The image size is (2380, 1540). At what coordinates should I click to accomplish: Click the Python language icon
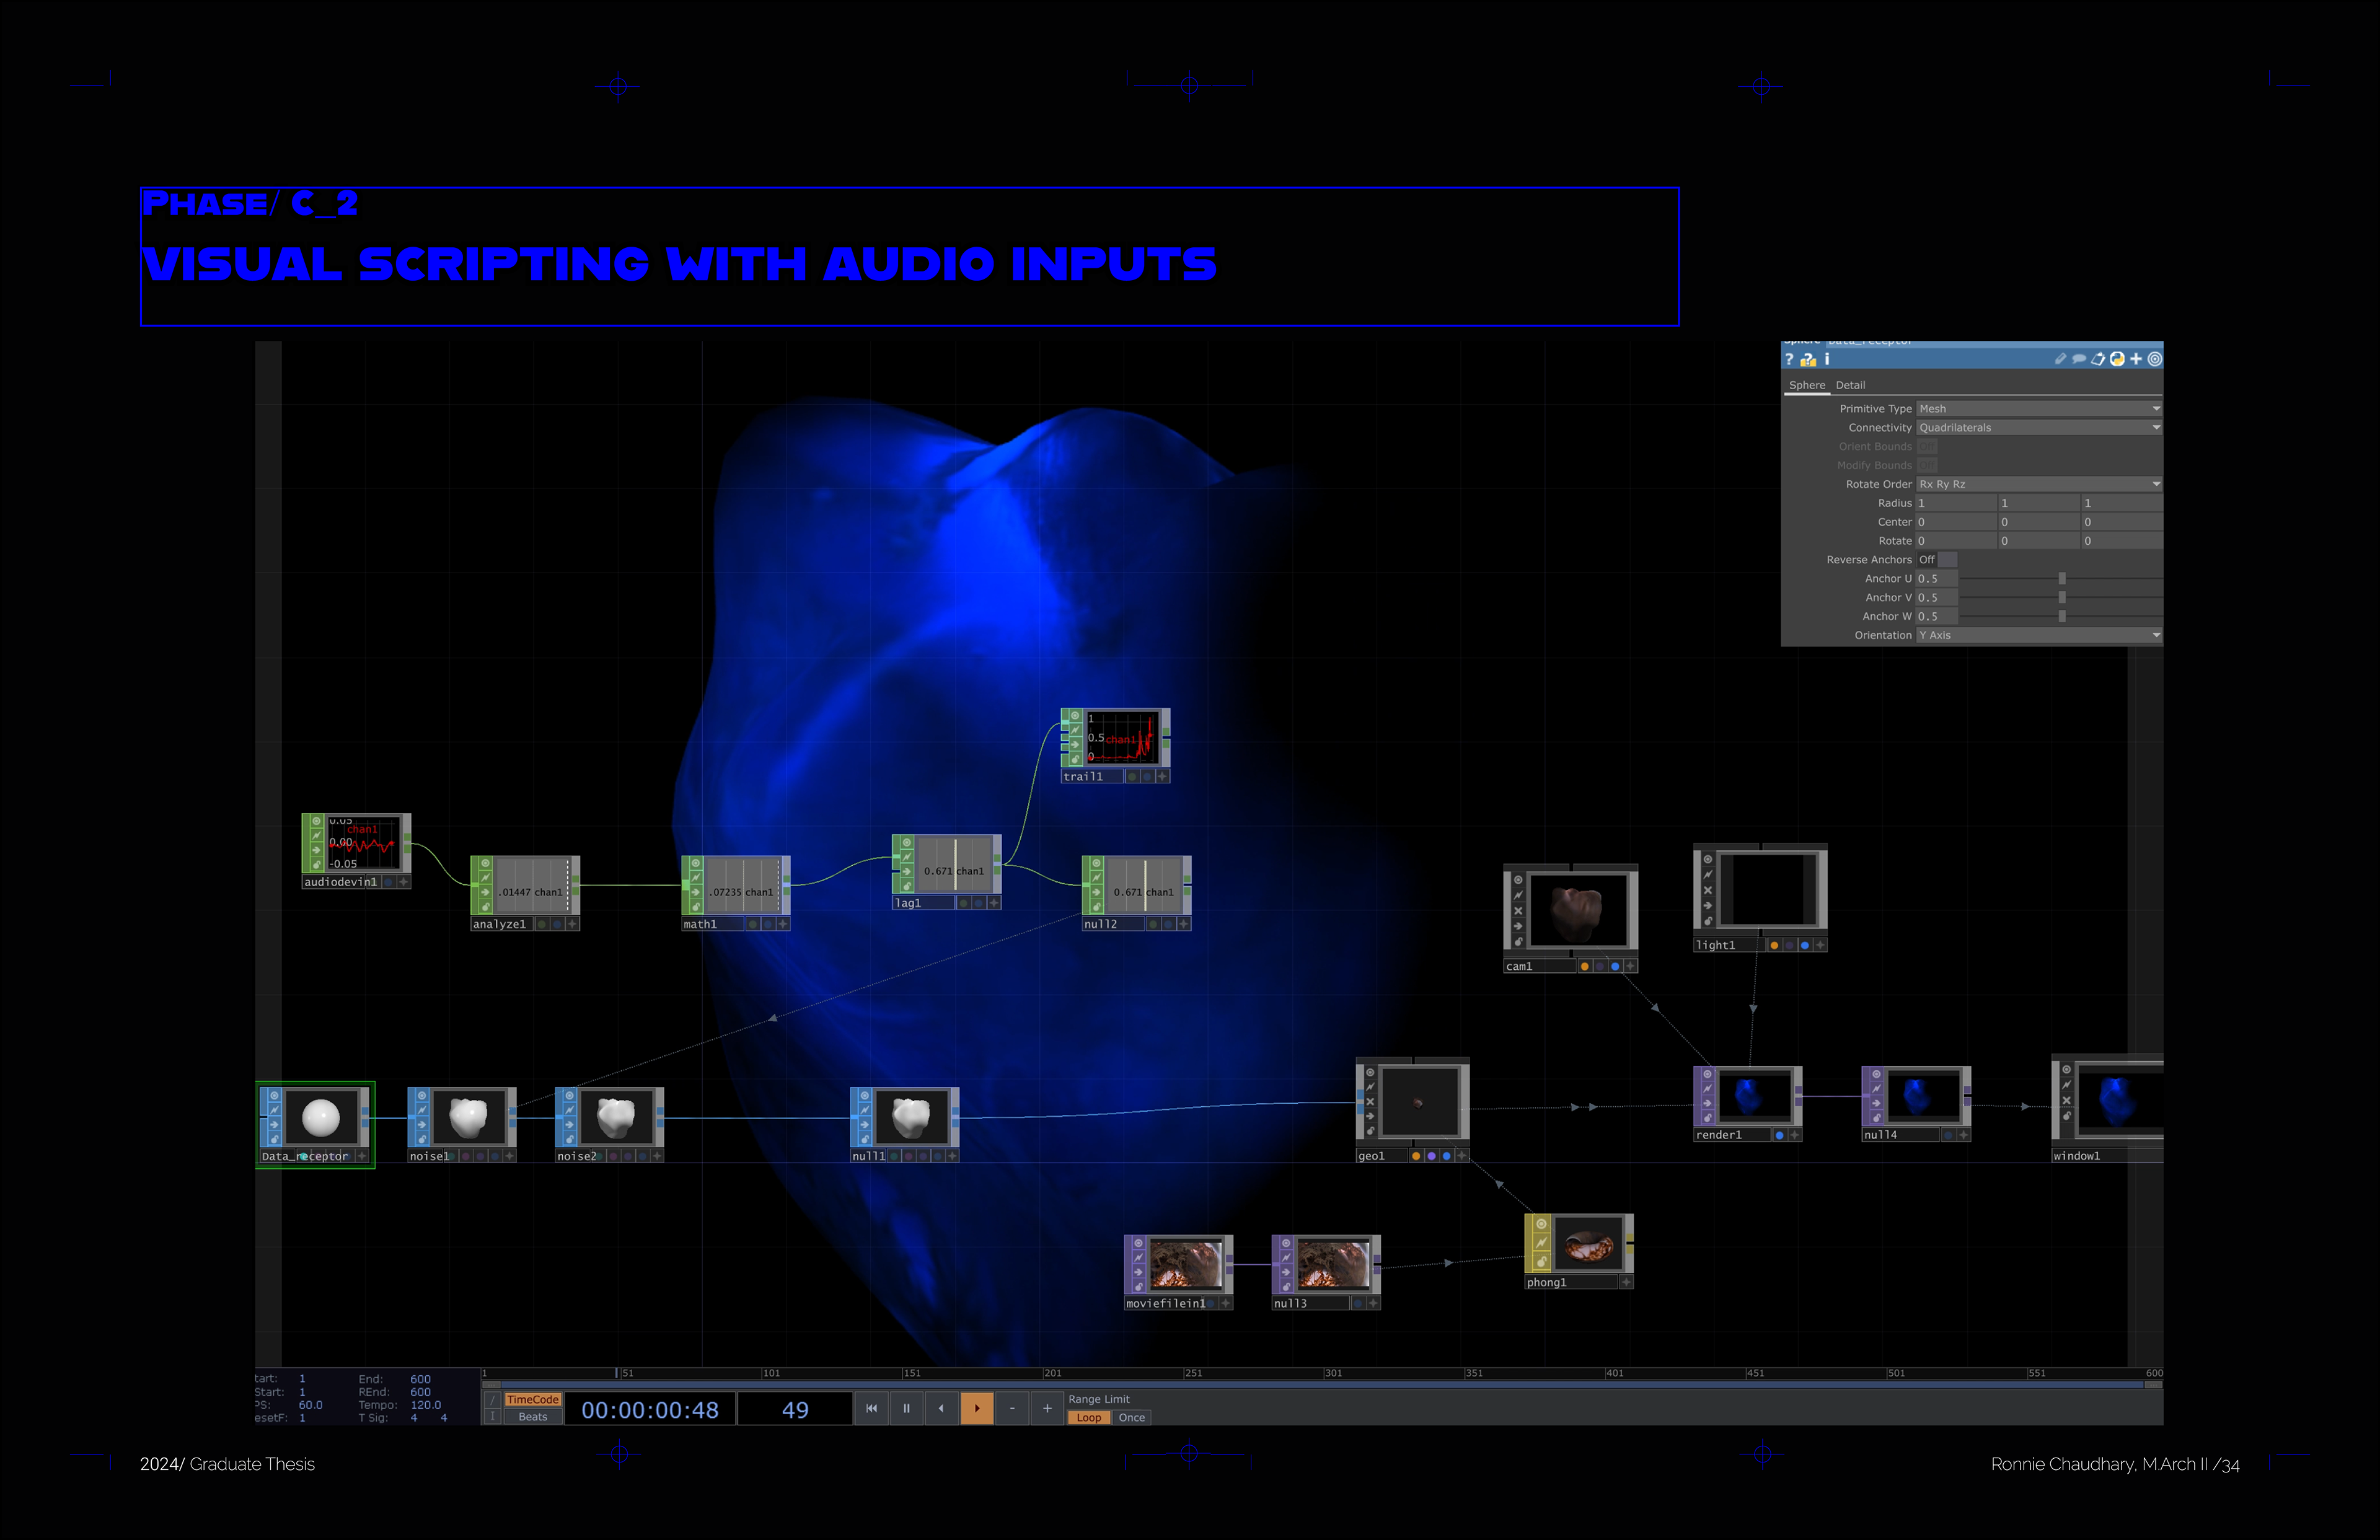tap(2117, 359)
